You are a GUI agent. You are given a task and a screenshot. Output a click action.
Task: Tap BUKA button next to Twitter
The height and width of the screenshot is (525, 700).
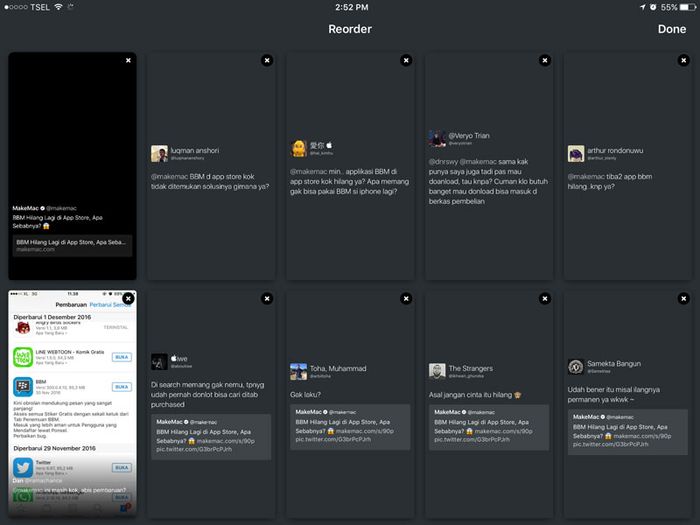tap(122, 467)
